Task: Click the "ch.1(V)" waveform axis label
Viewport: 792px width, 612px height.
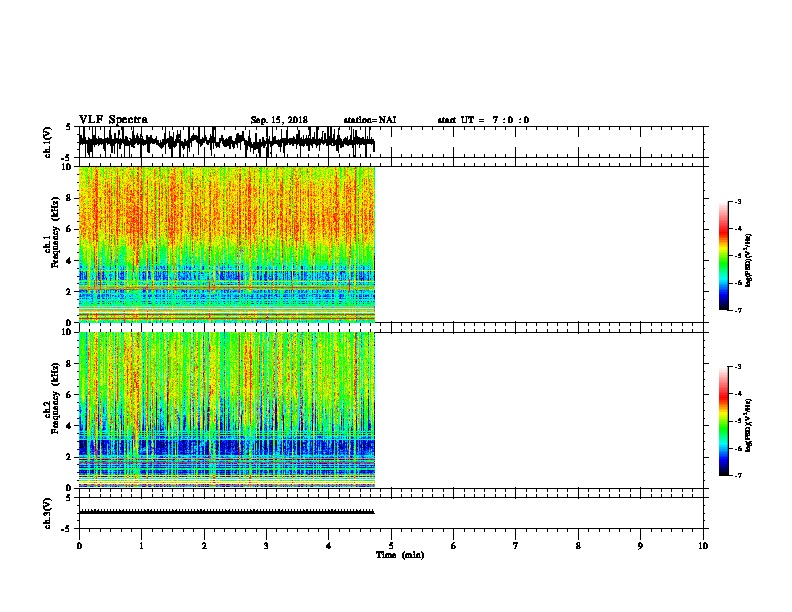Action: tap(47, 142)
